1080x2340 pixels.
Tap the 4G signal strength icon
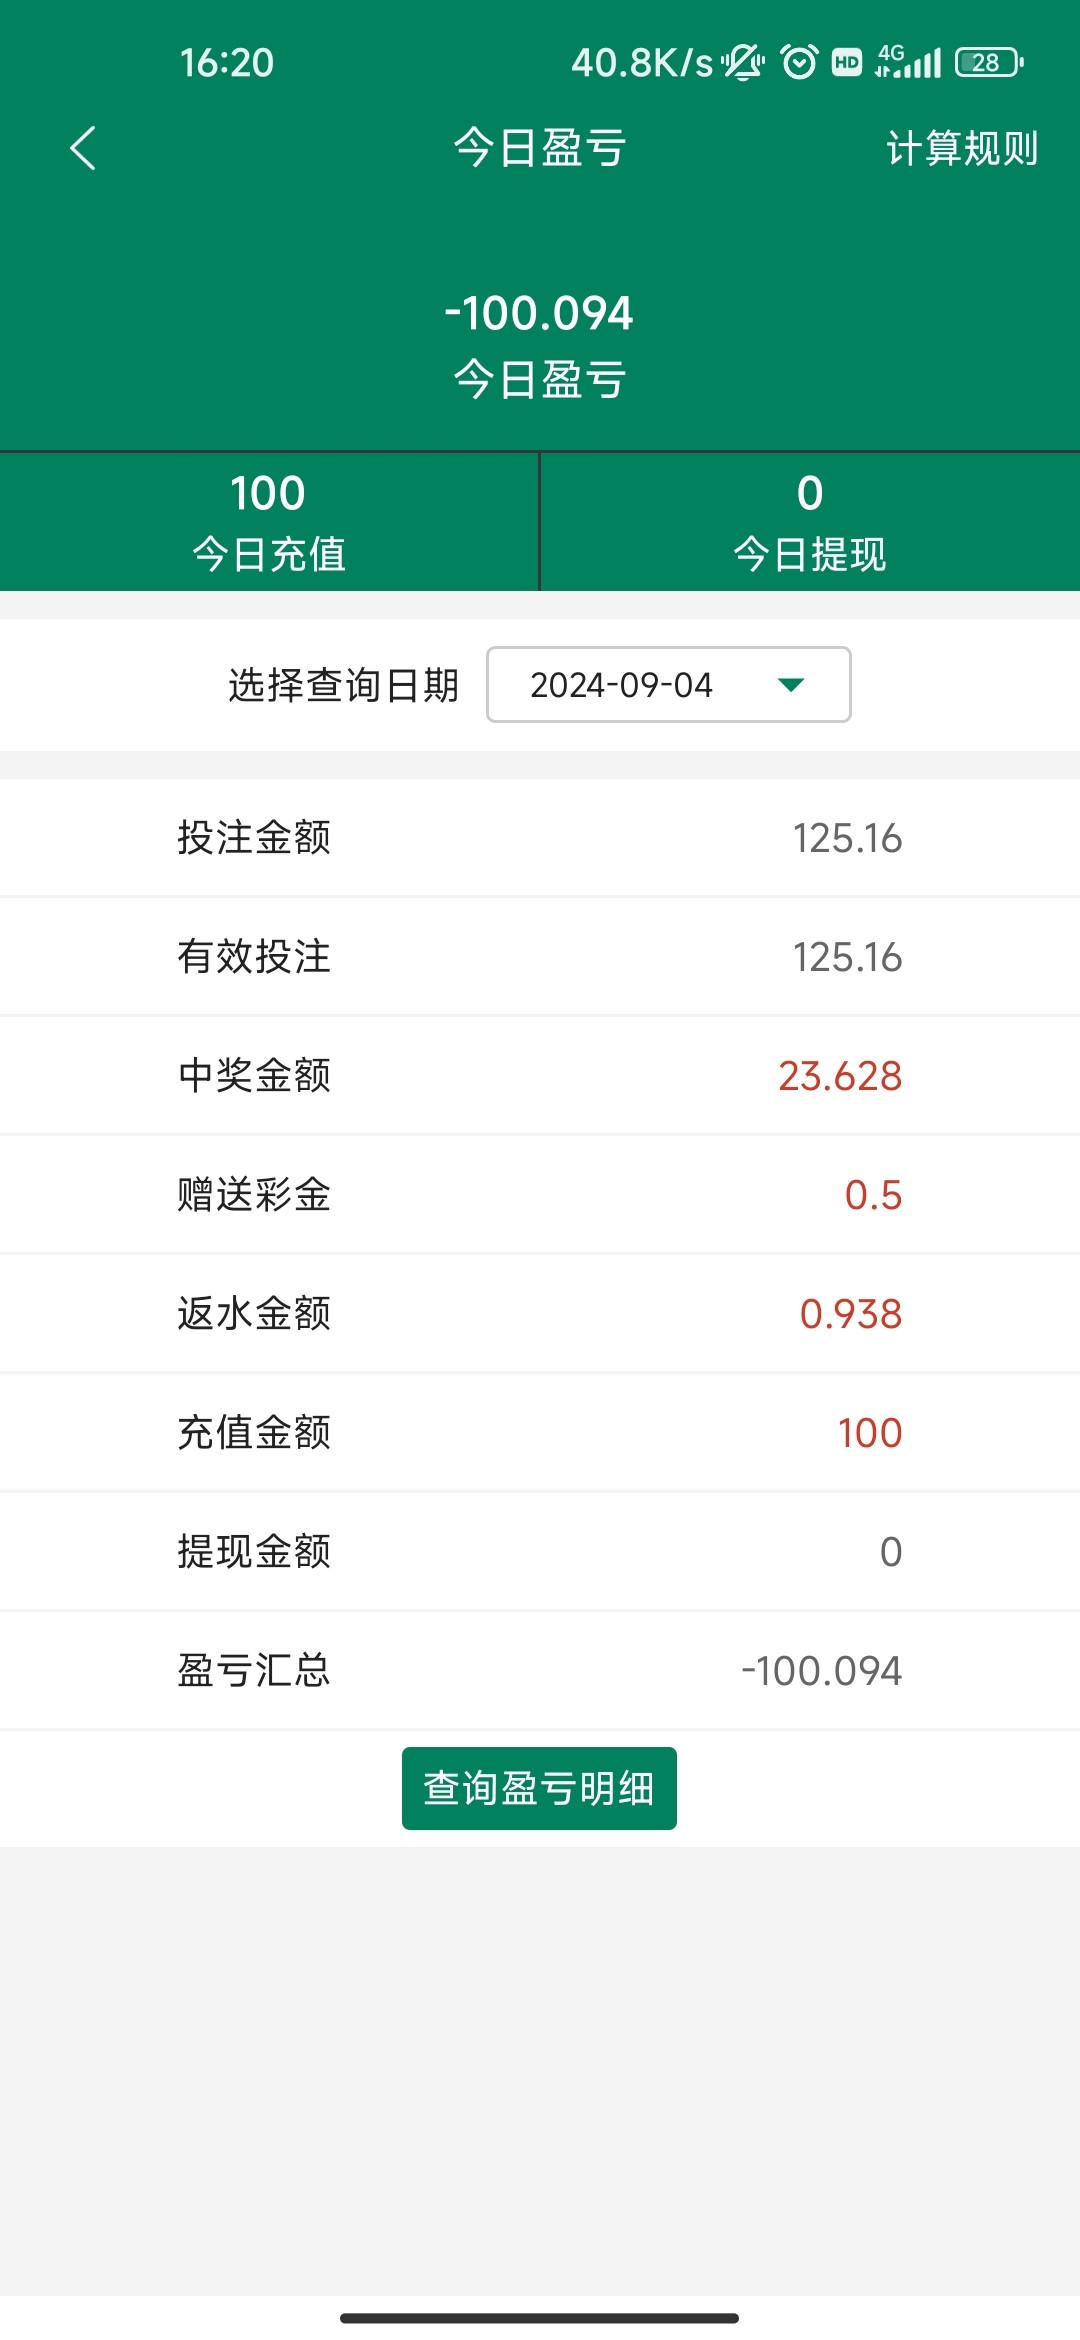click(x=908, y=62)
